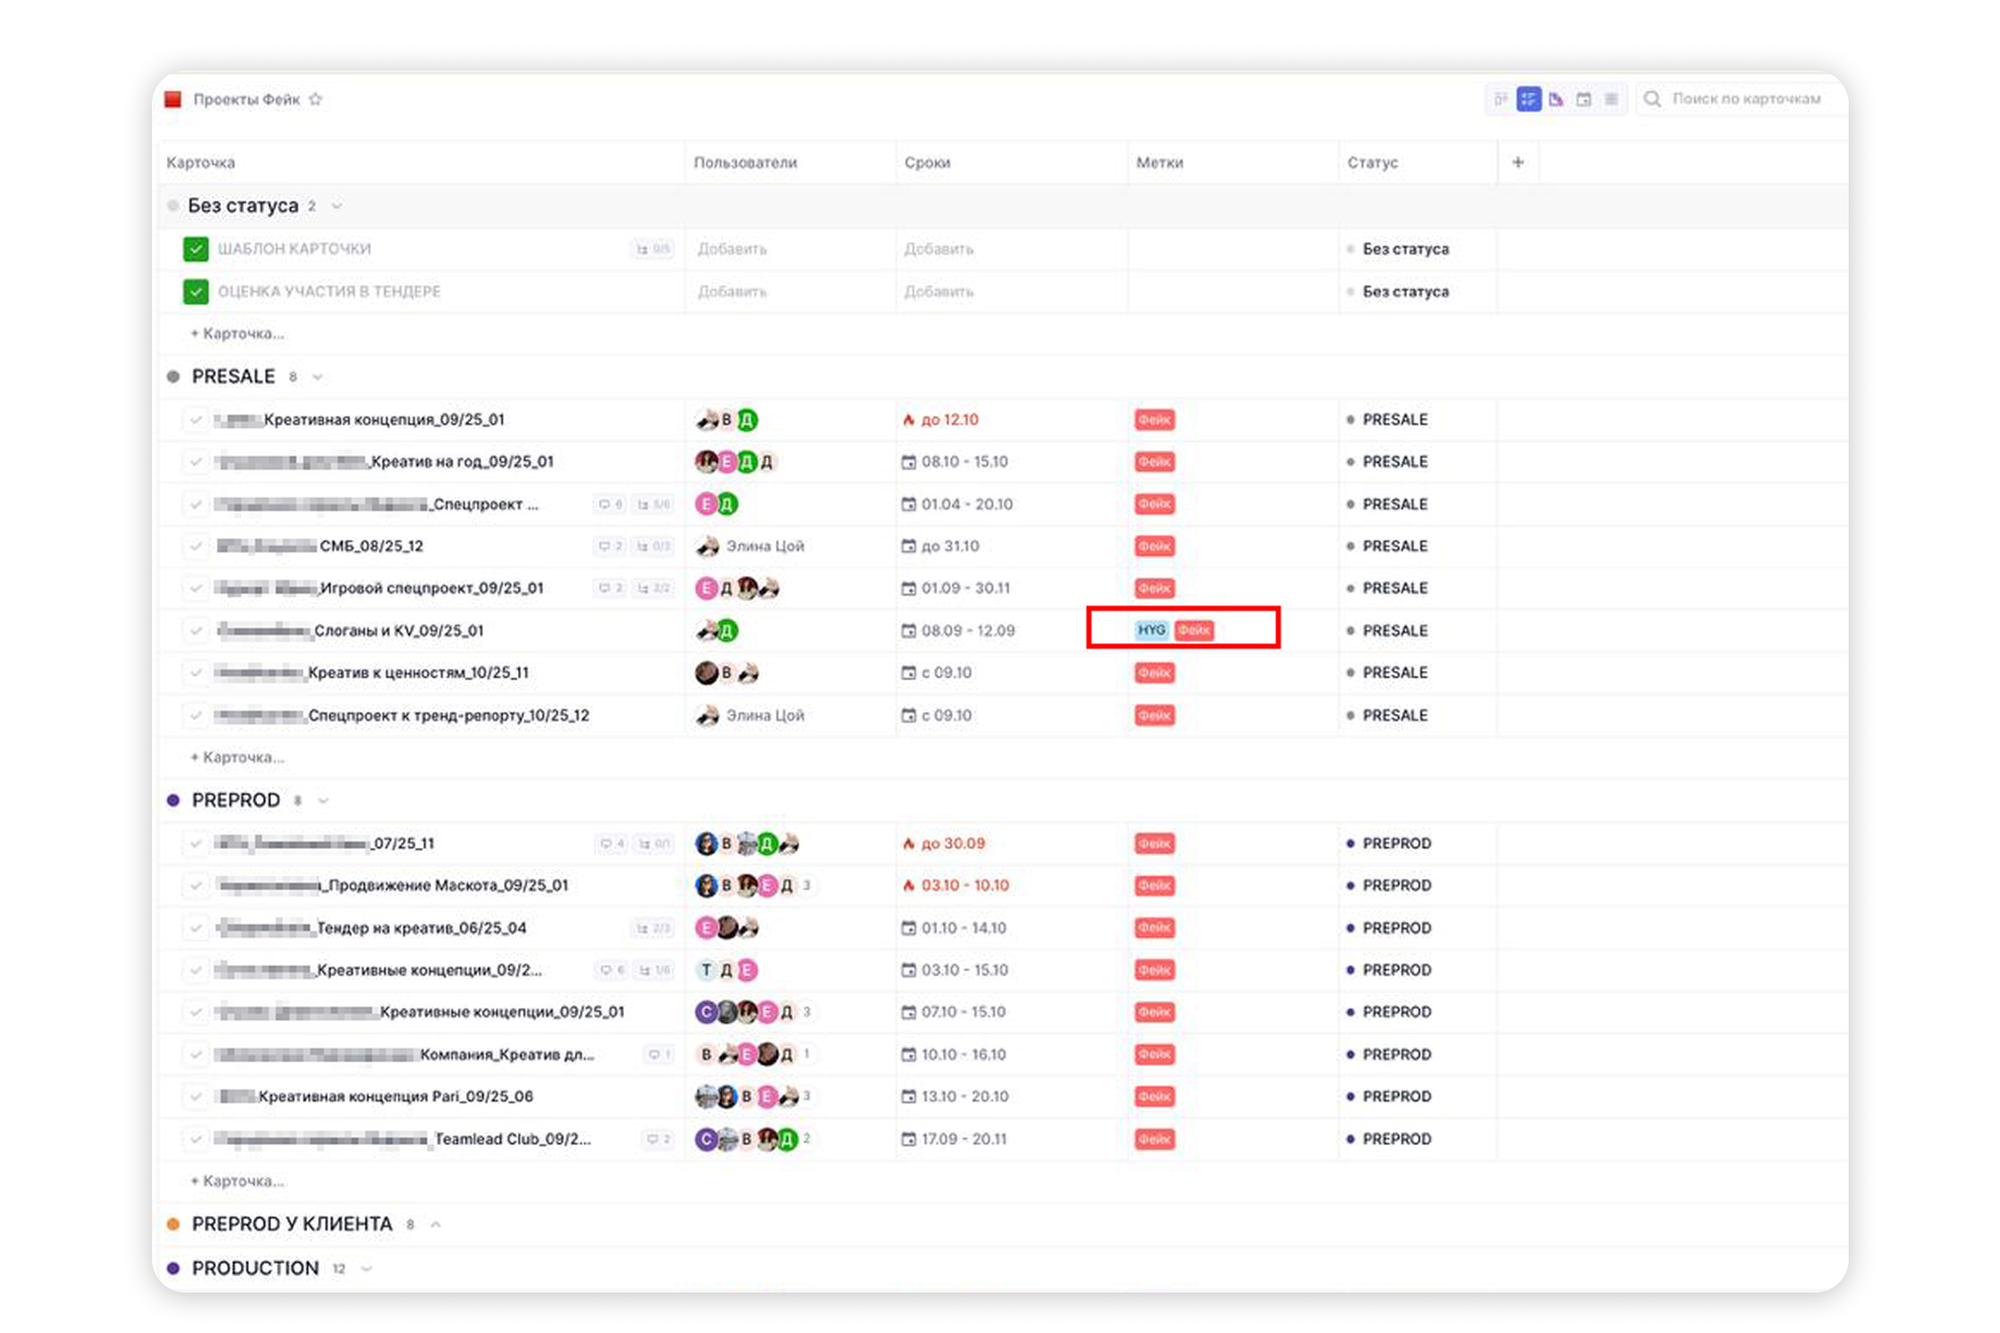This screenshot has height=1333, width=2000.
Task: Expand the PREPROD У КЛИЕНТА group
Action: point(436,1225)
